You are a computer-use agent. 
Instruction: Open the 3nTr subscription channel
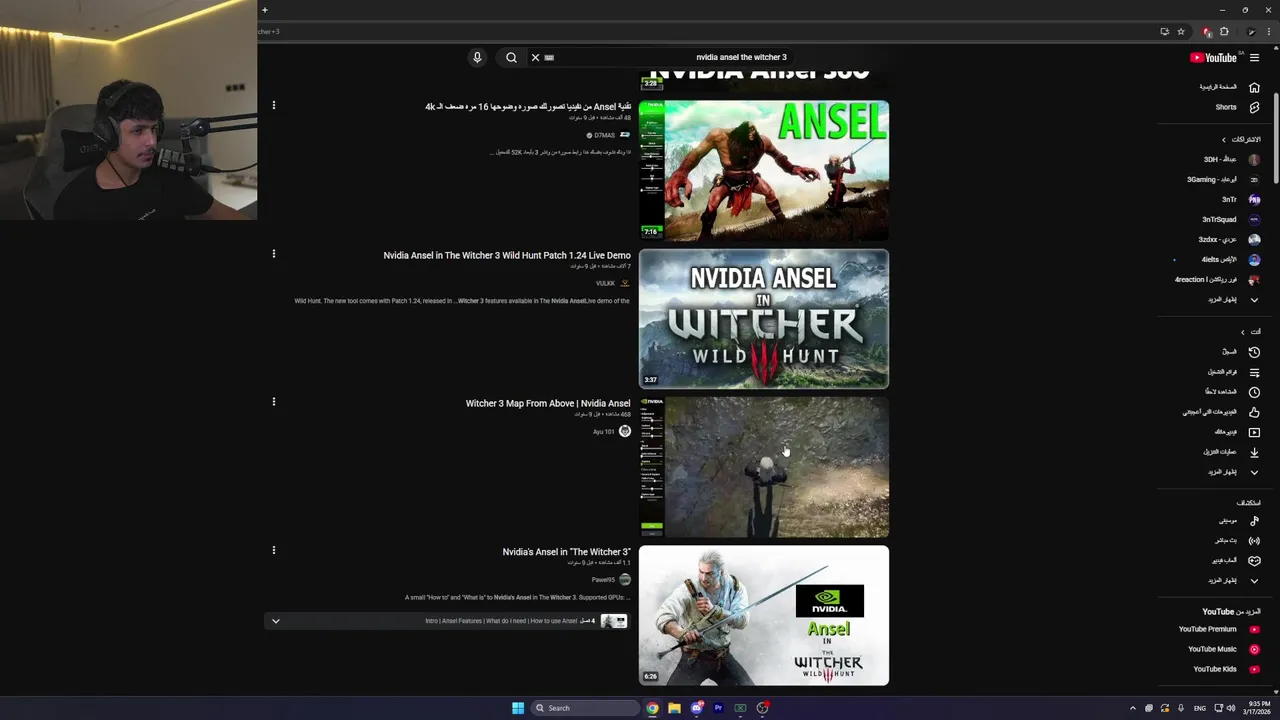1240,199
